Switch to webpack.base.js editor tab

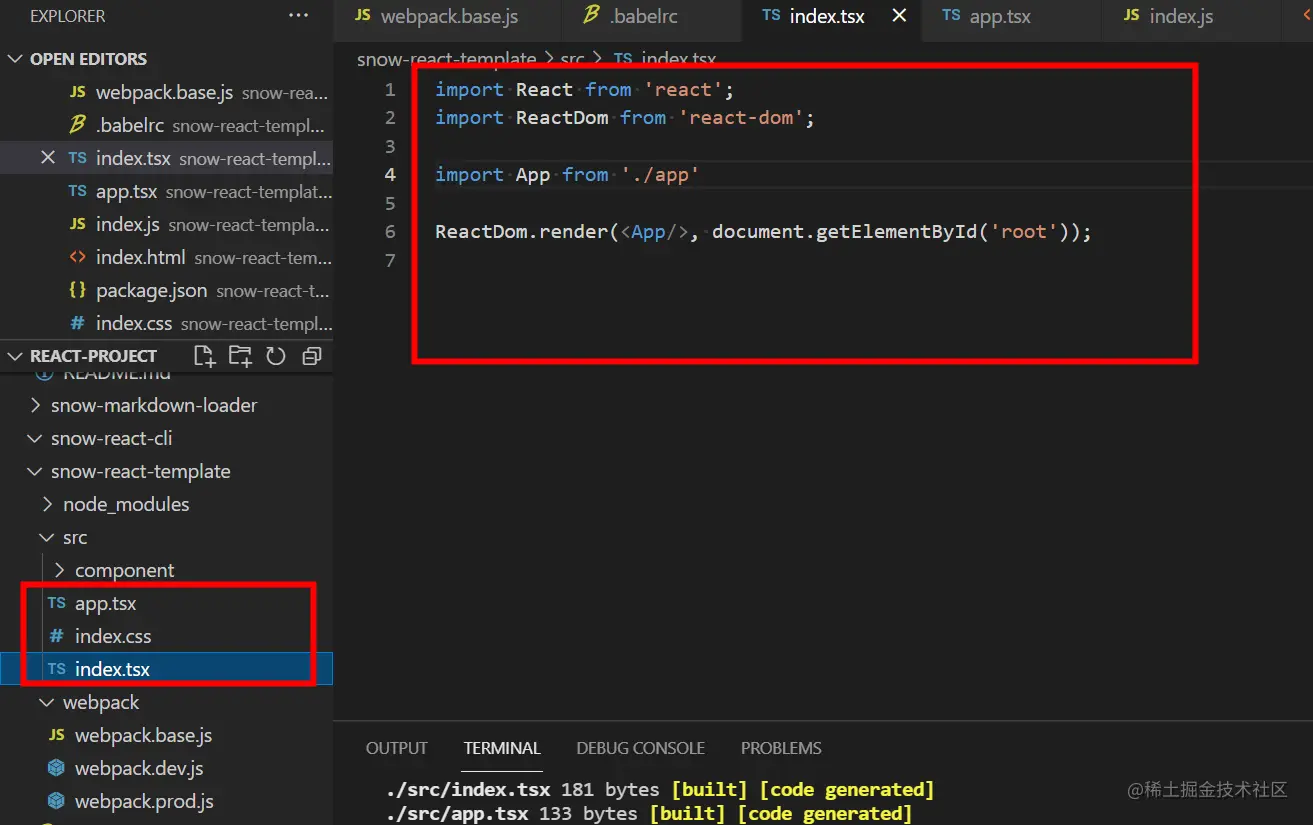(449, 17)
